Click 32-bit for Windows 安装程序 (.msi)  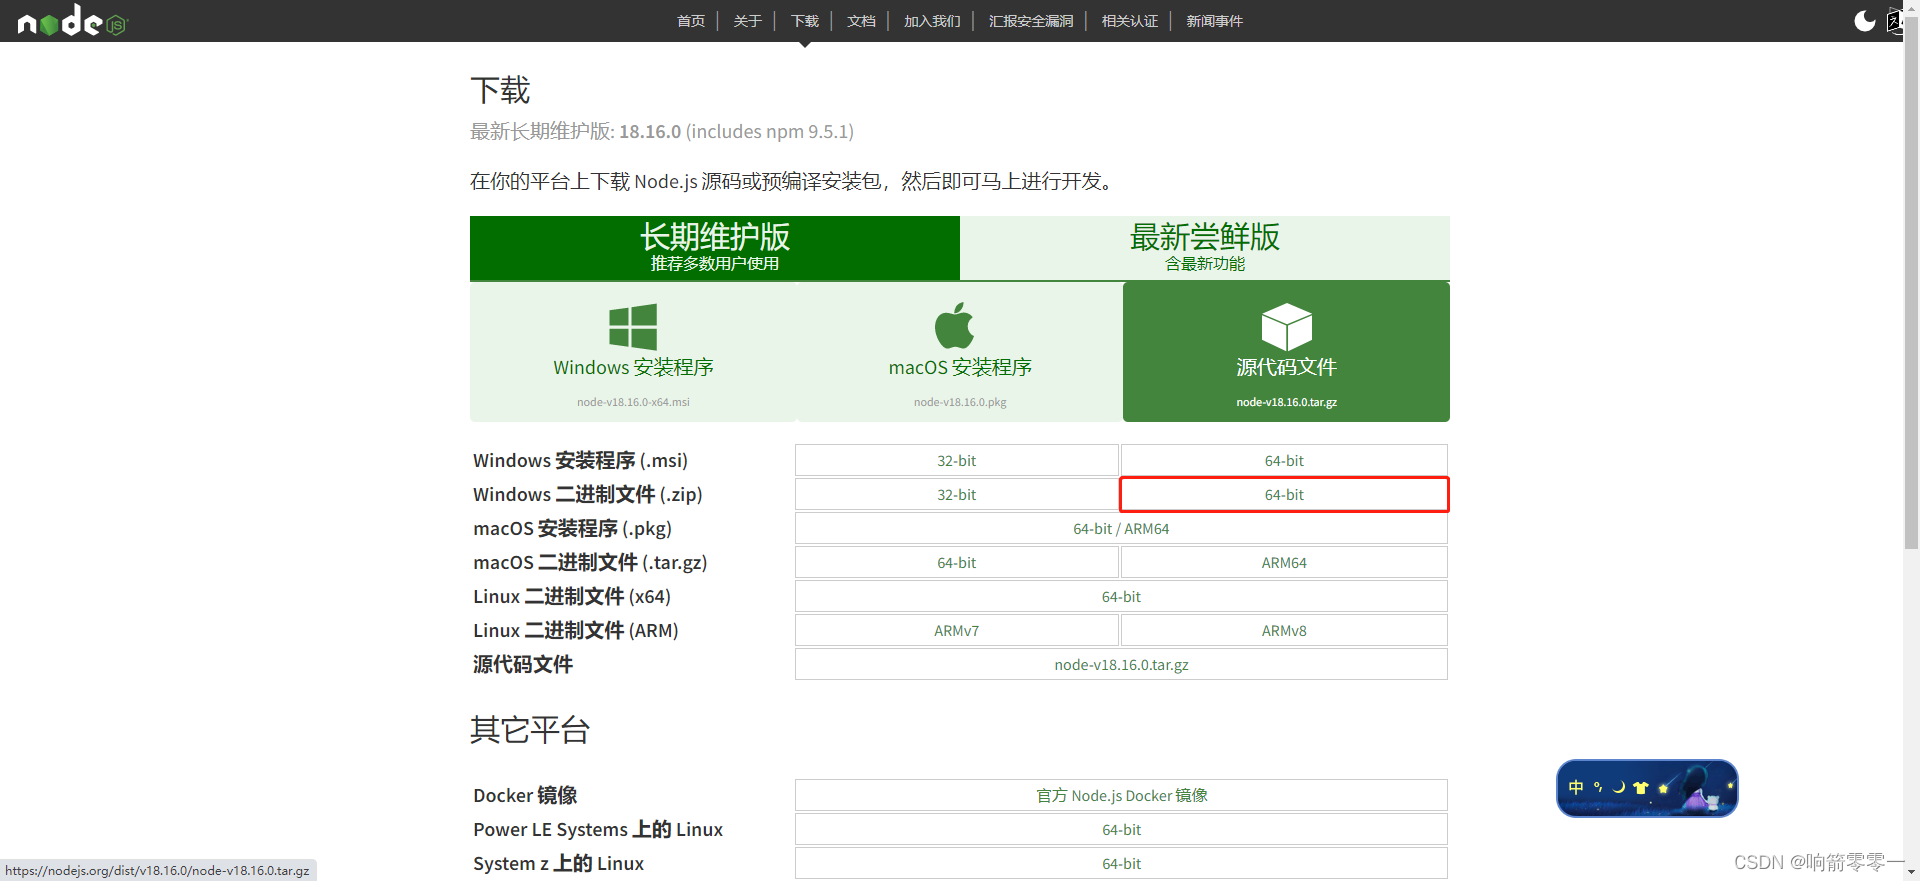957,461
